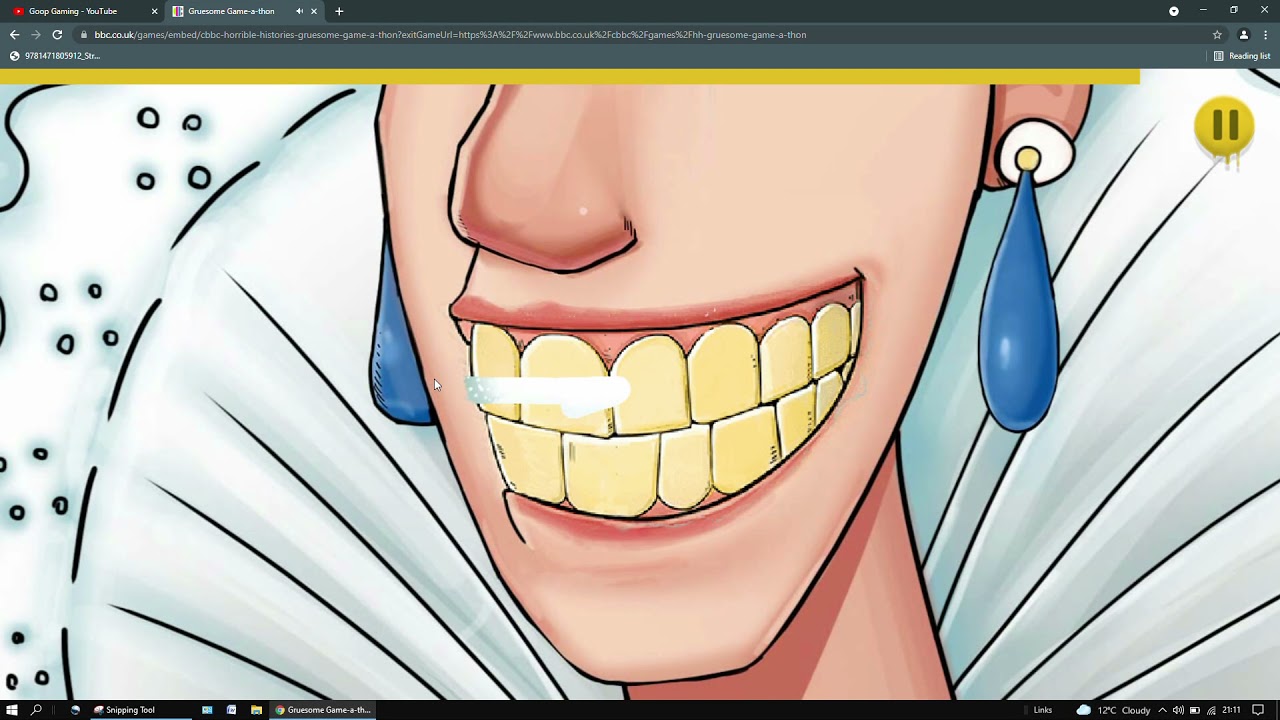The width and height of the screenshot is (1280, 720).
Task: Open Windows taskbar search
Action: pyautogui.click(x=37, y=710)
